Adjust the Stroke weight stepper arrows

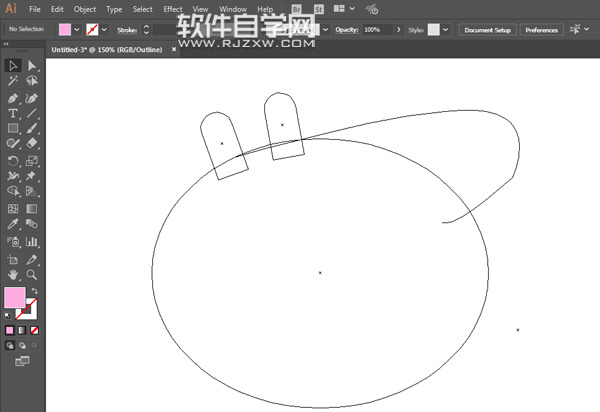pyautogui.click(x=146, y=29)
